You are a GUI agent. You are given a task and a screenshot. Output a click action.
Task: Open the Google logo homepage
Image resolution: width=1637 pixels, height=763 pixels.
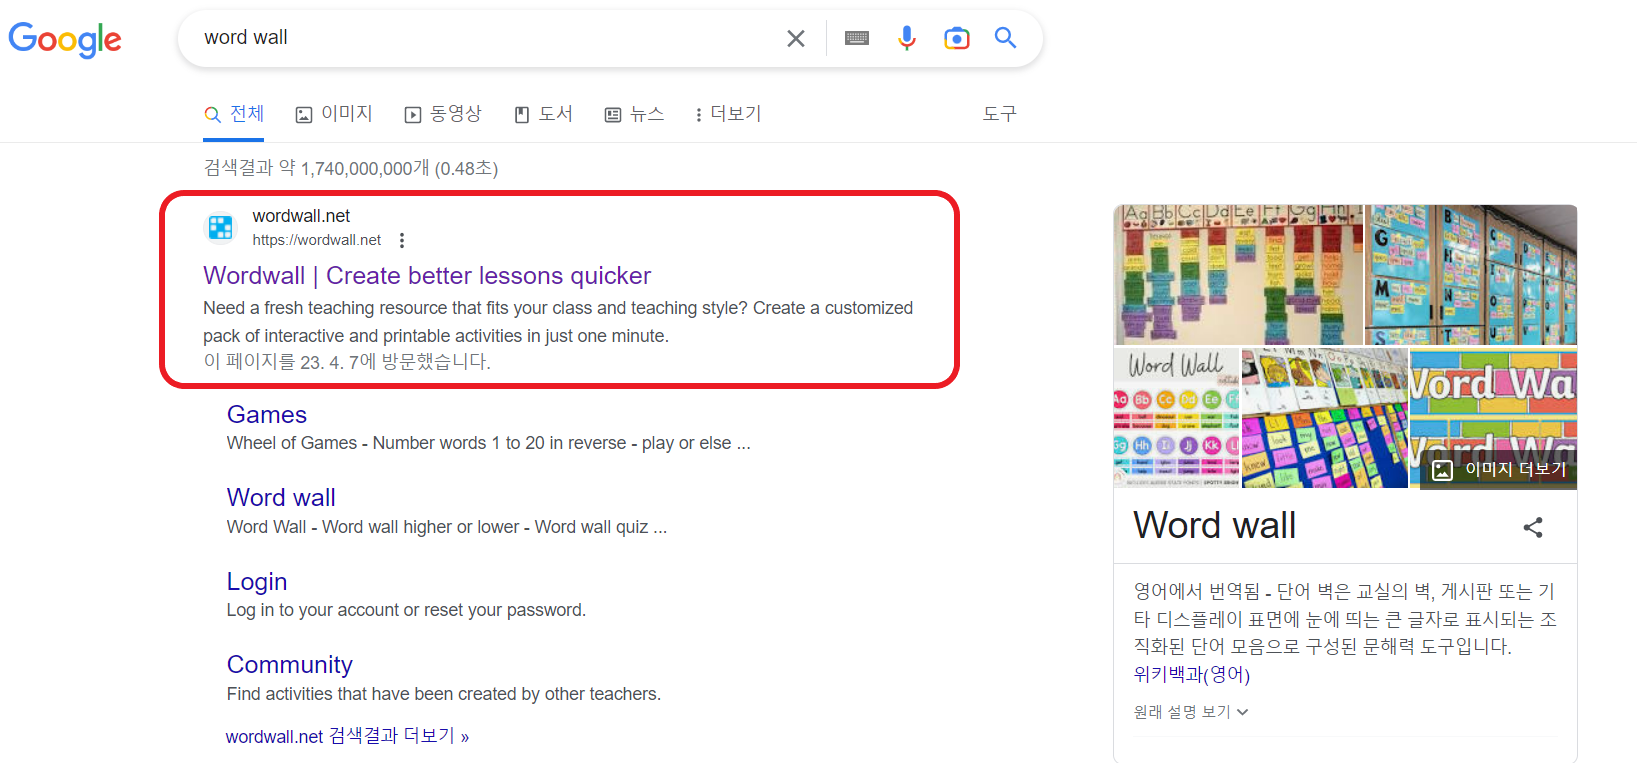(65, 39)
